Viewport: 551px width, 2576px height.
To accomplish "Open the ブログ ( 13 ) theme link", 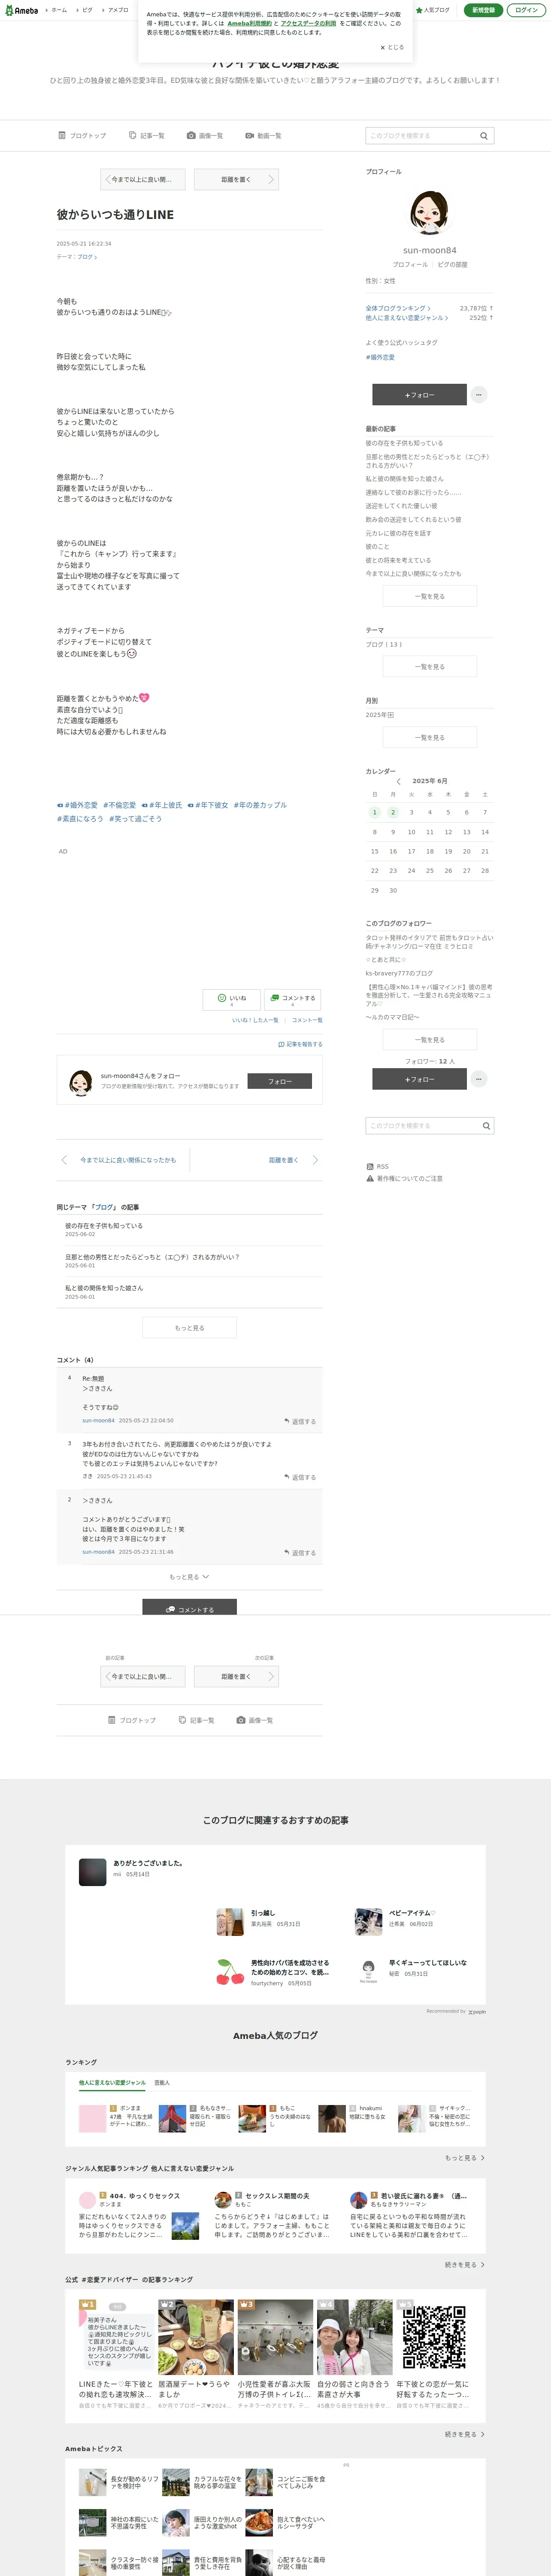I will 384,644.
